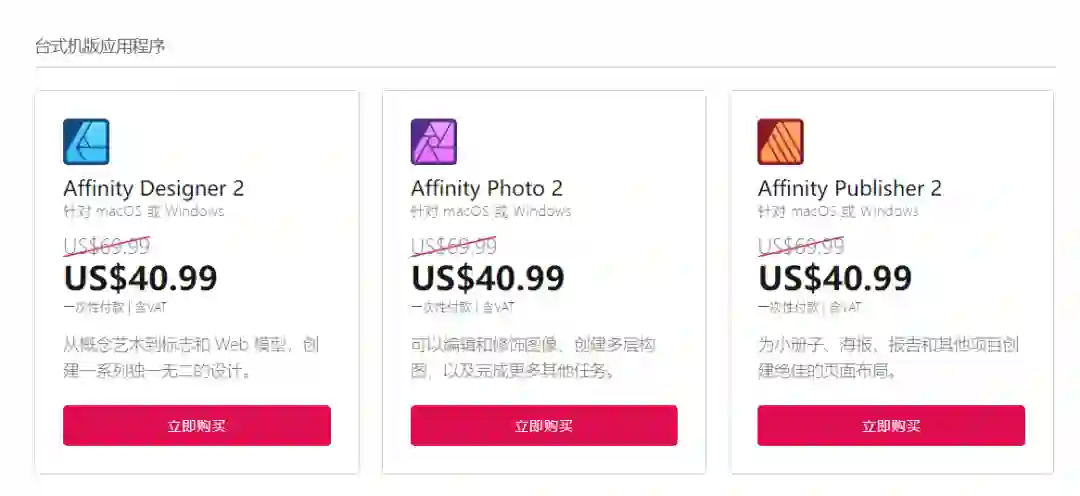Screen dimensions: 1080x496
Task: Click the US$40.99 price for Designer 2
Action: click(x=140, y=277)
